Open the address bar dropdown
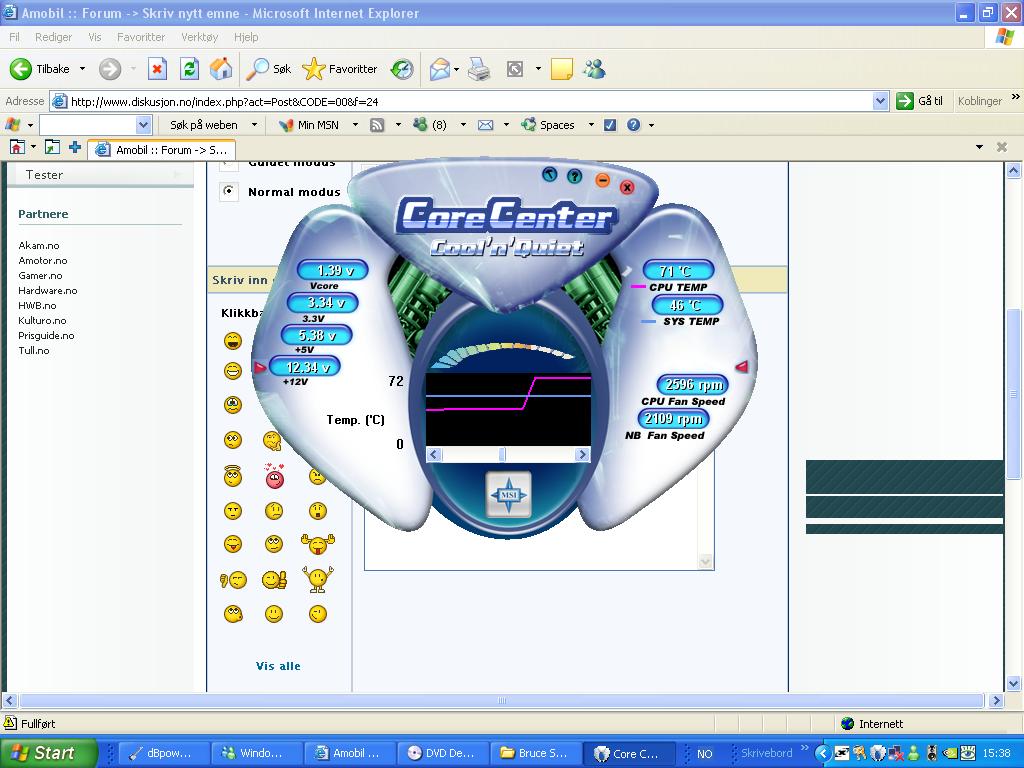Screen dimensions: 1024x768 [x=880, y=101]
